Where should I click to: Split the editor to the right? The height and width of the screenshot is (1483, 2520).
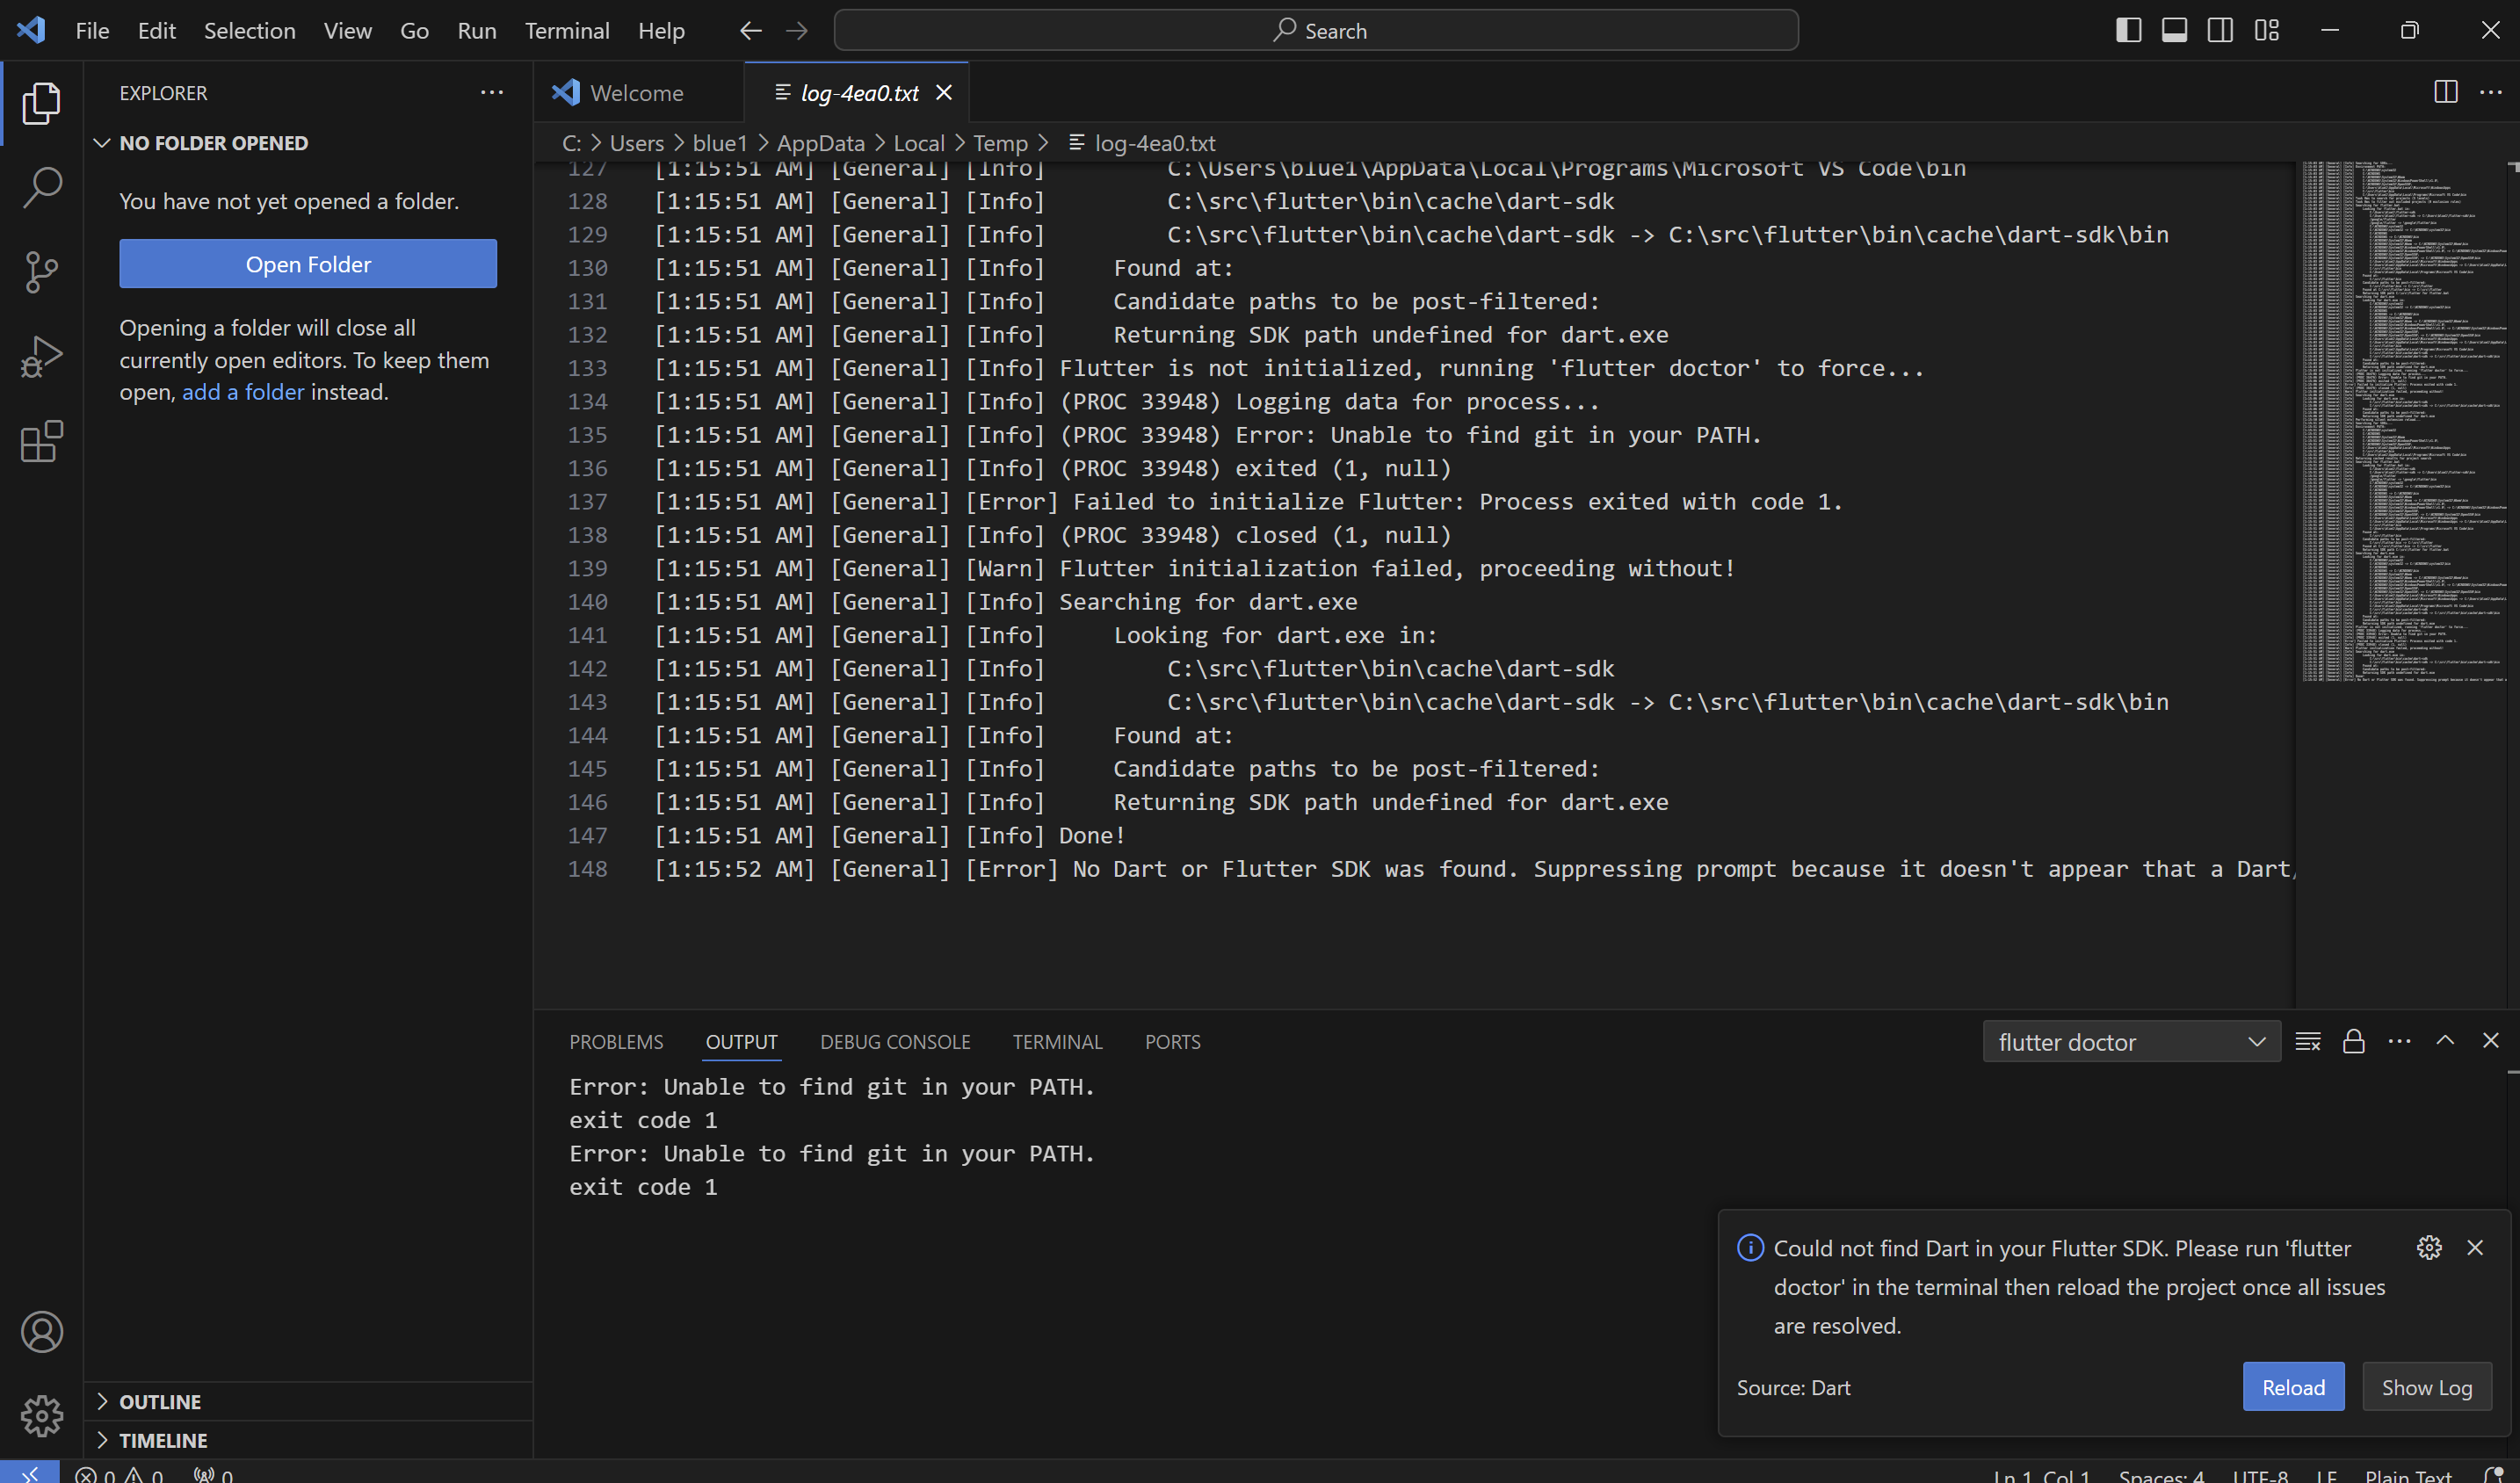point(2445,92)
